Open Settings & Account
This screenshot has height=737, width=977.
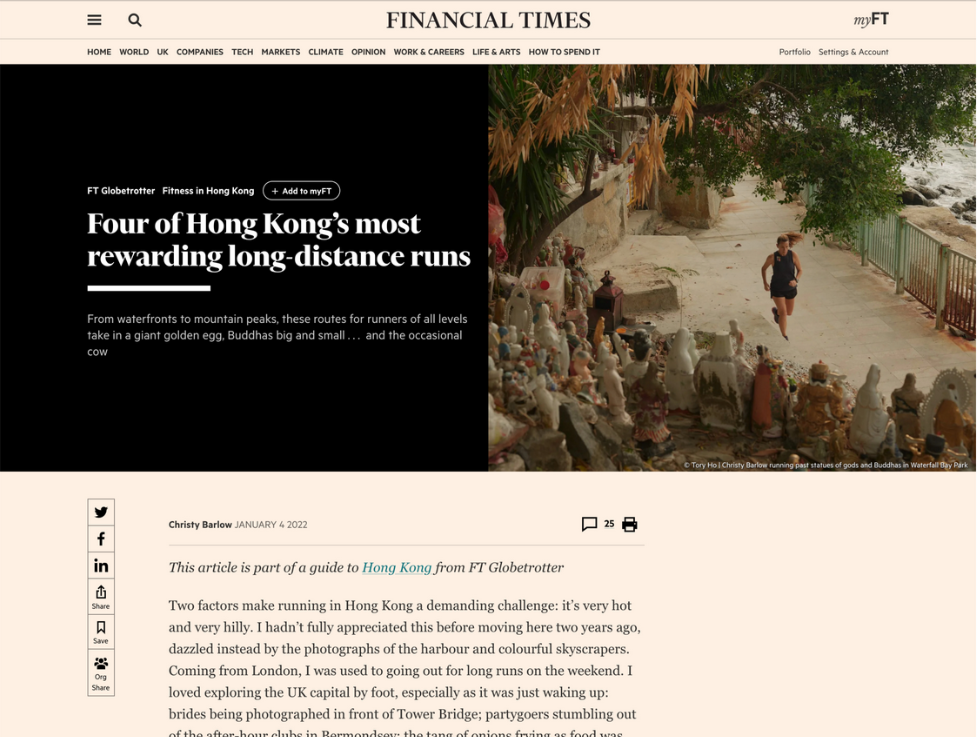[x=853, y=52]
